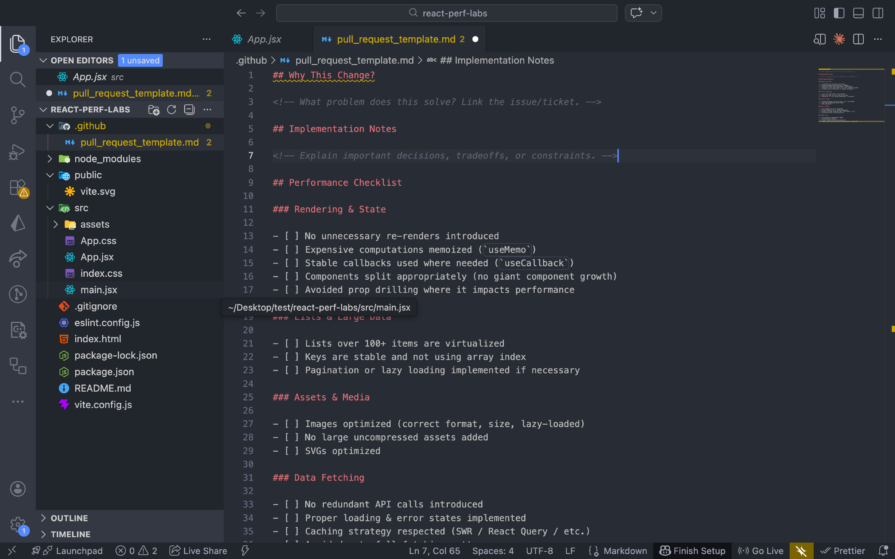Toggle the primary side bar visibility
The height and width of the screenshot is (559, 895).
[838, 13]
